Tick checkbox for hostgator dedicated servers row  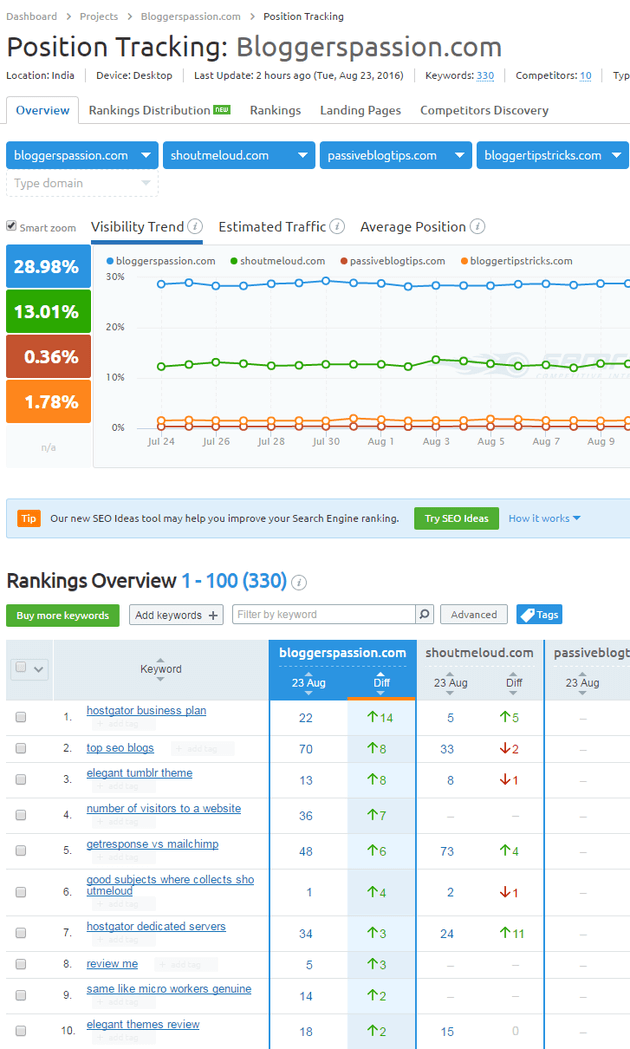(21, 933)
